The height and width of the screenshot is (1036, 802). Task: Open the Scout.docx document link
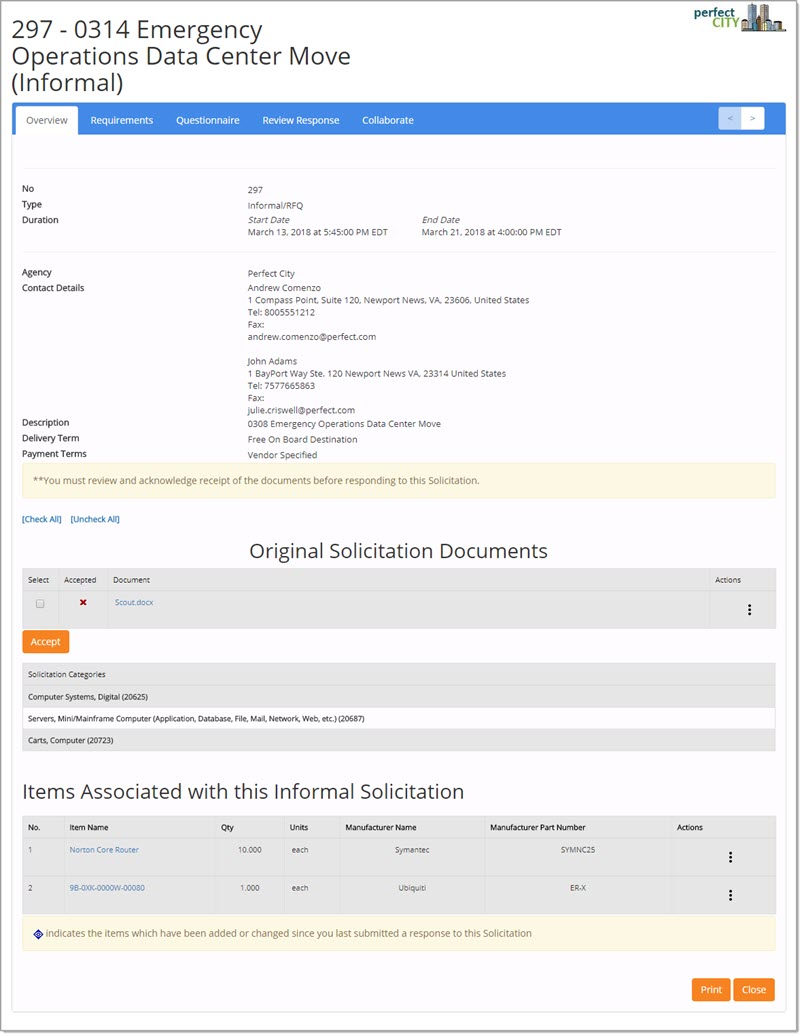[x=134, y=603]
